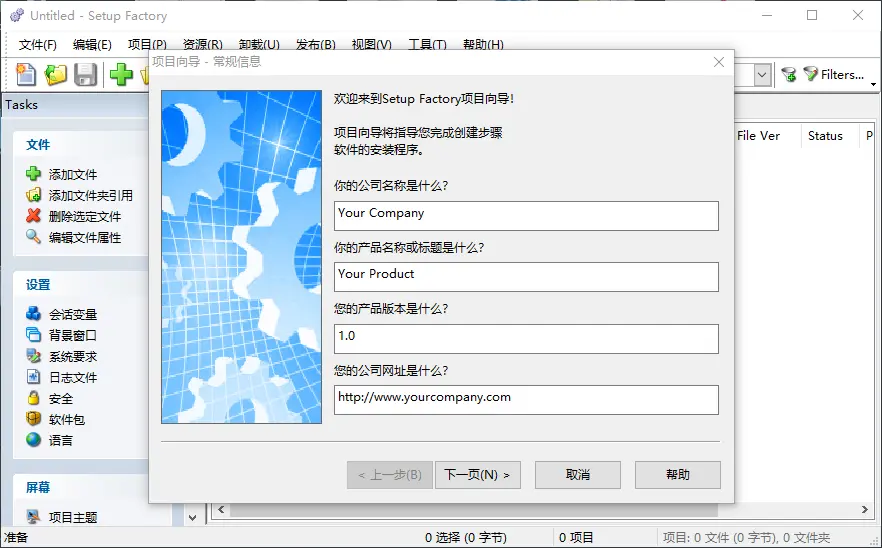Click the 设置 section header in Tasks
The width and height of the screenshot is (882, 548).
tap(38, 285)
